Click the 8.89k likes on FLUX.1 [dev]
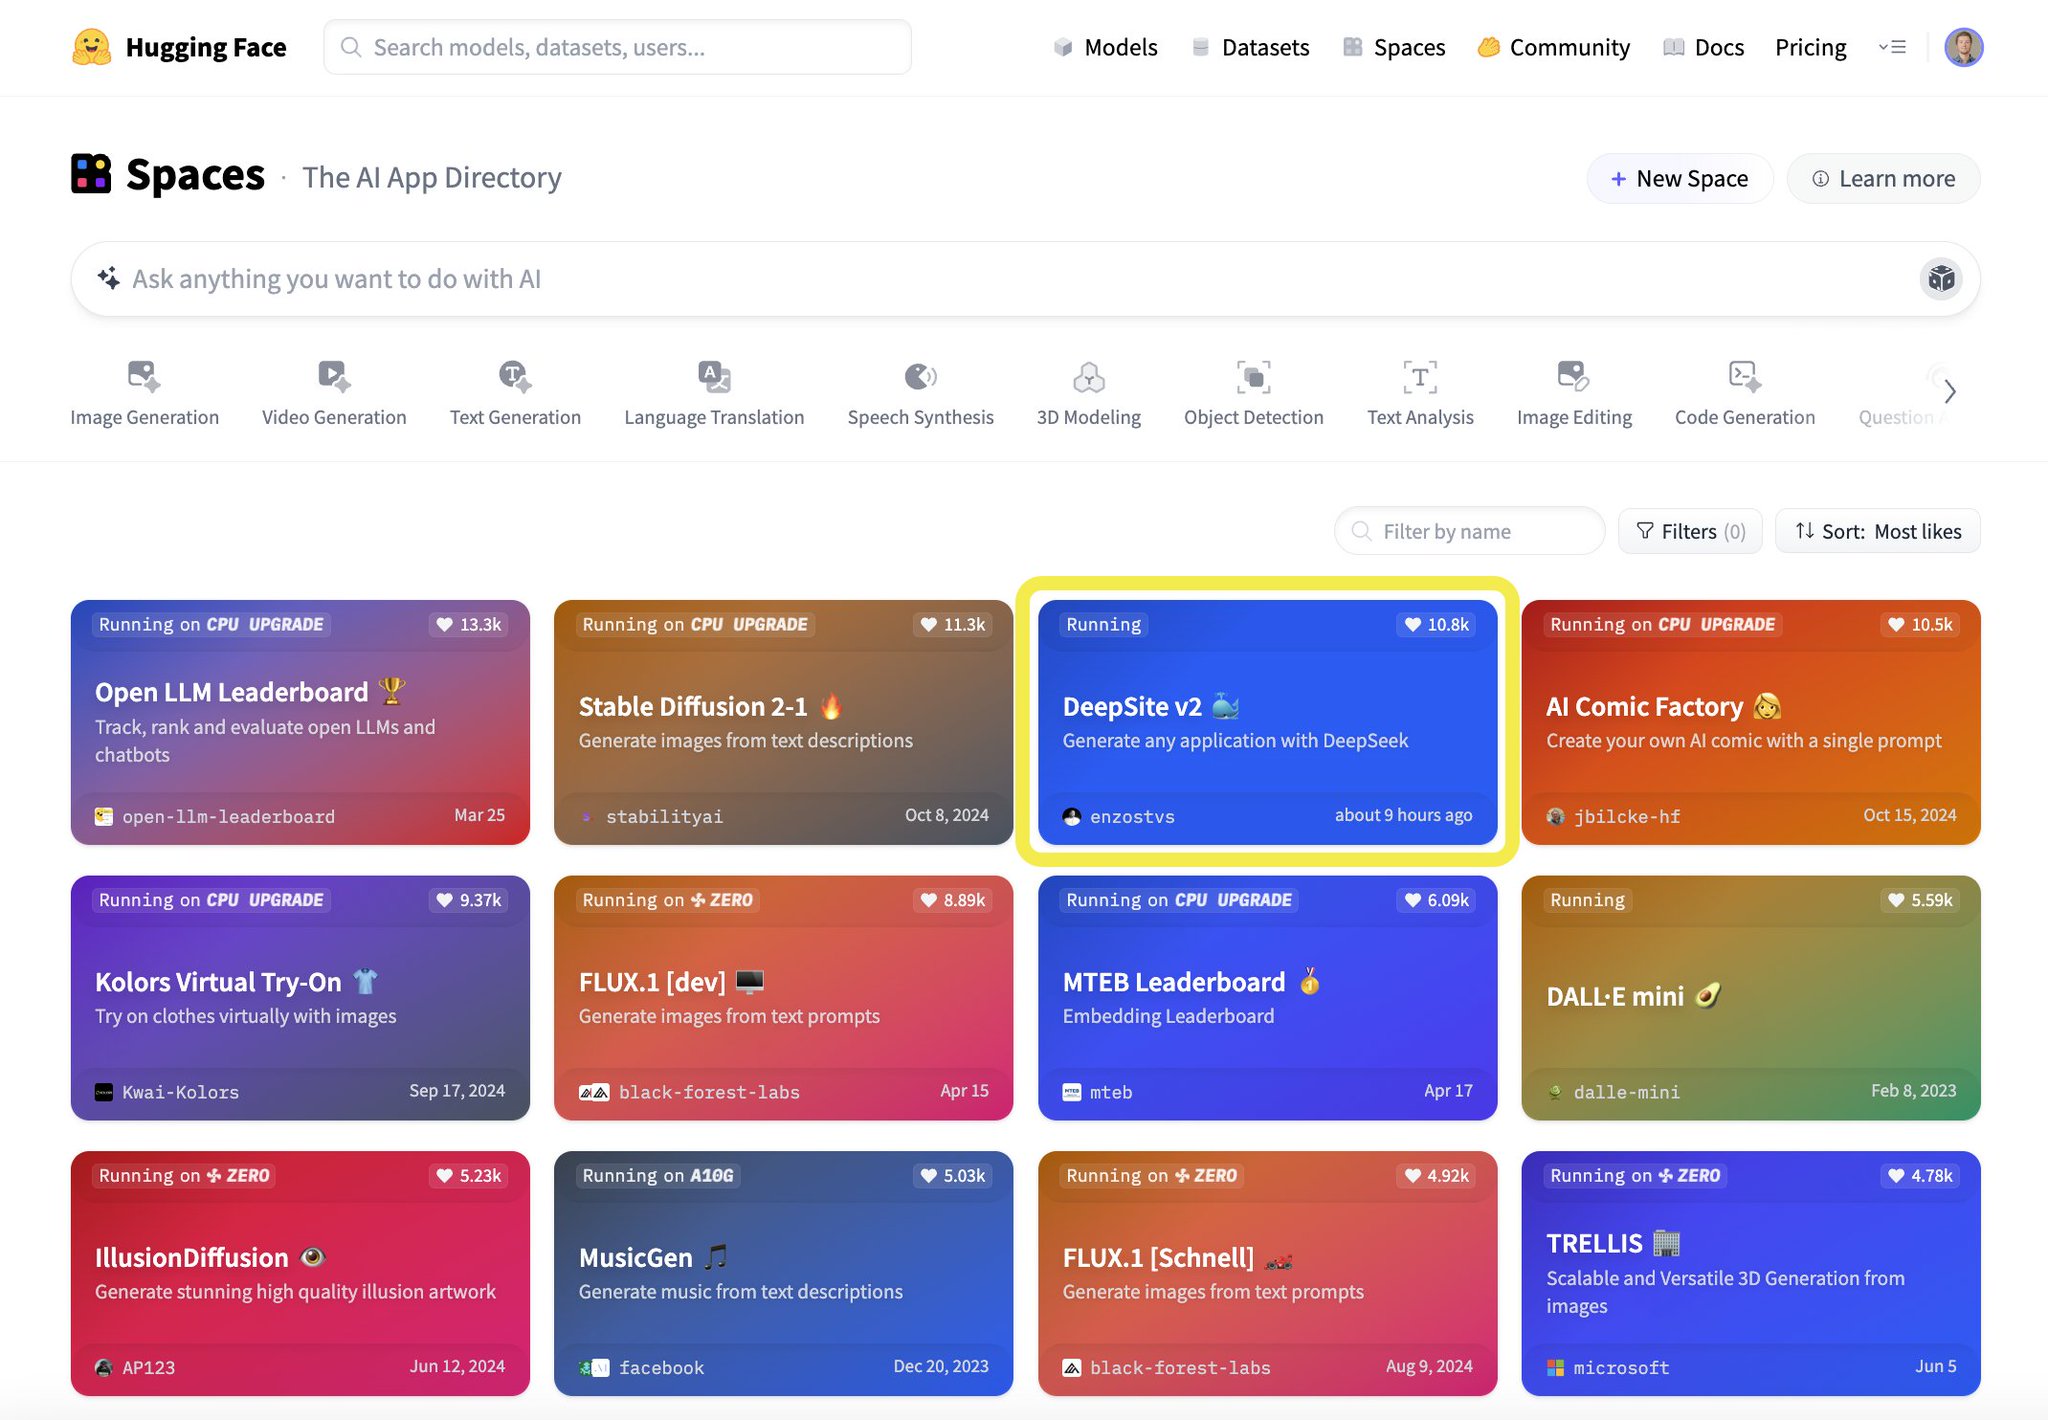This screenshot has height=1420, width=2048. click(x=953, y=900)
